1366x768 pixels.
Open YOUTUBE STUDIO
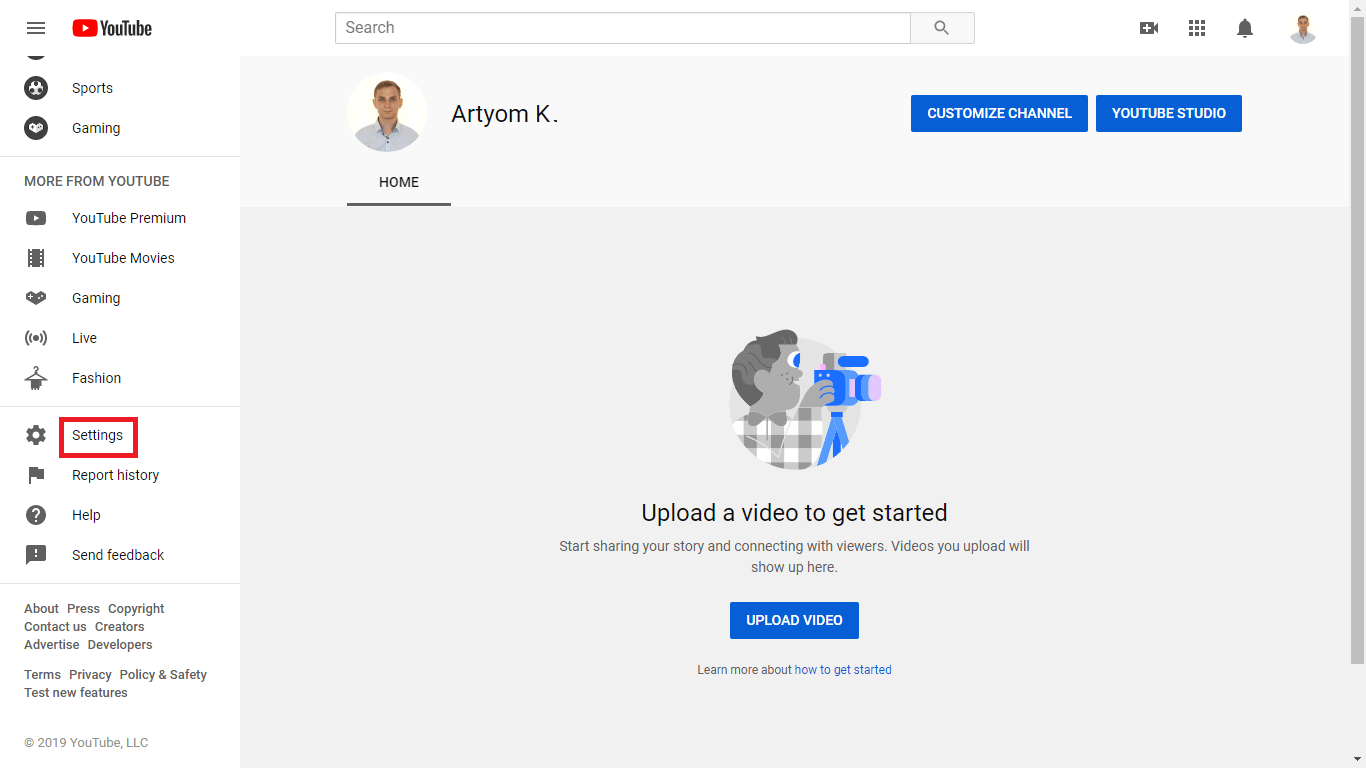click(1168, 114)
